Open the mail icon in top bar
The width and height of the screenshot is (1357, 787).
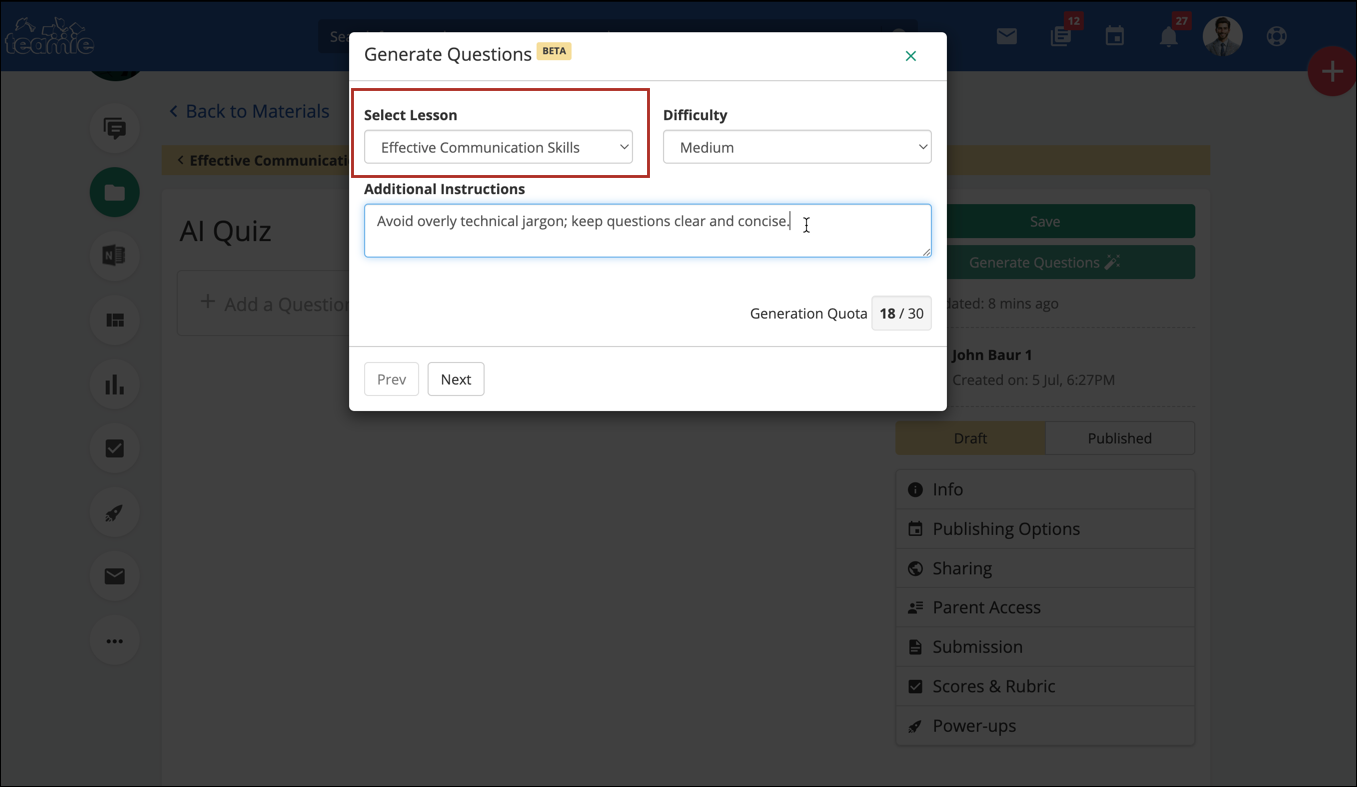1006,37
